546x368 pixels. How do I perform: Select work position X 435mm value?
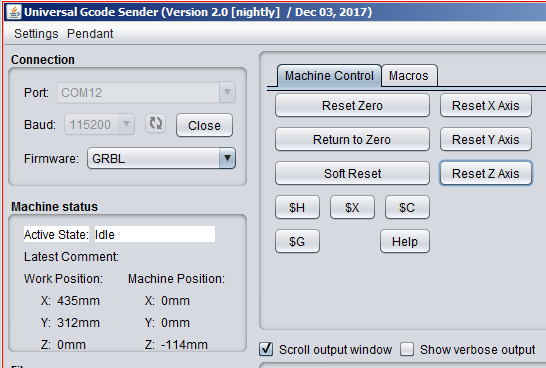[78, 300]
